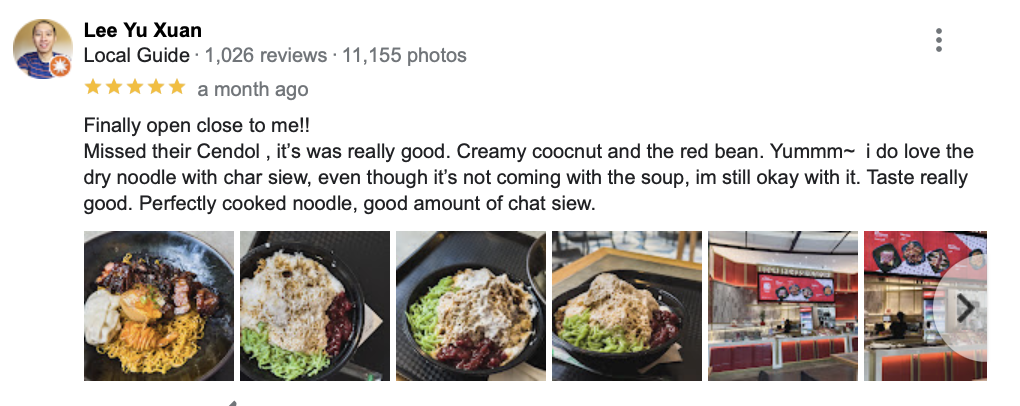Image resolution: width=1020 pixels, height=406 pixels.
Task: Click the 'a month ago' timestamp
Action: (x=253, y=89)
